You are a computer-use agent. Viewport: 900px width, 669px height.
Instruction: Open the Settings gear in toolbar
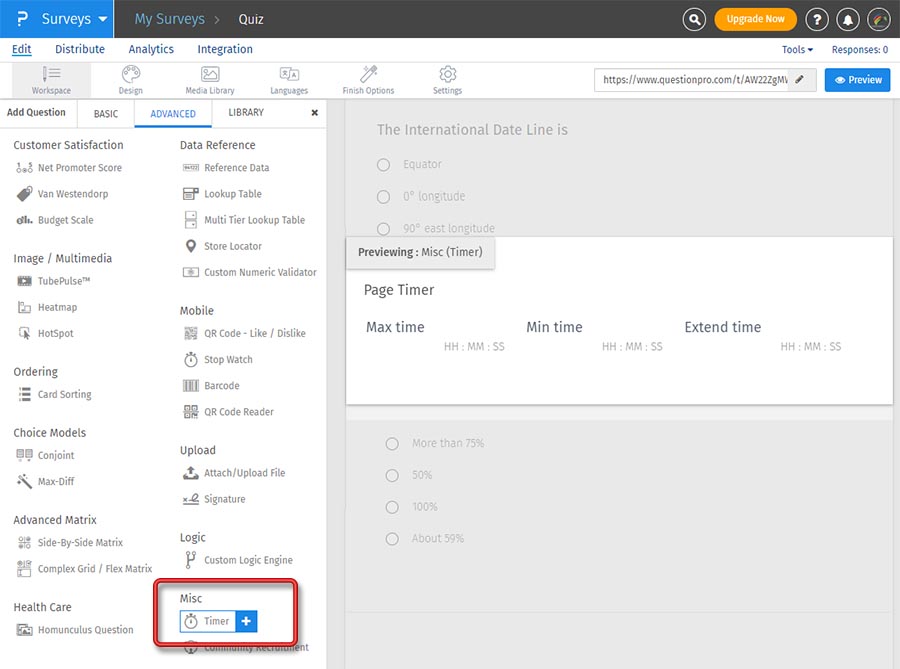click(x=447, y=80)
